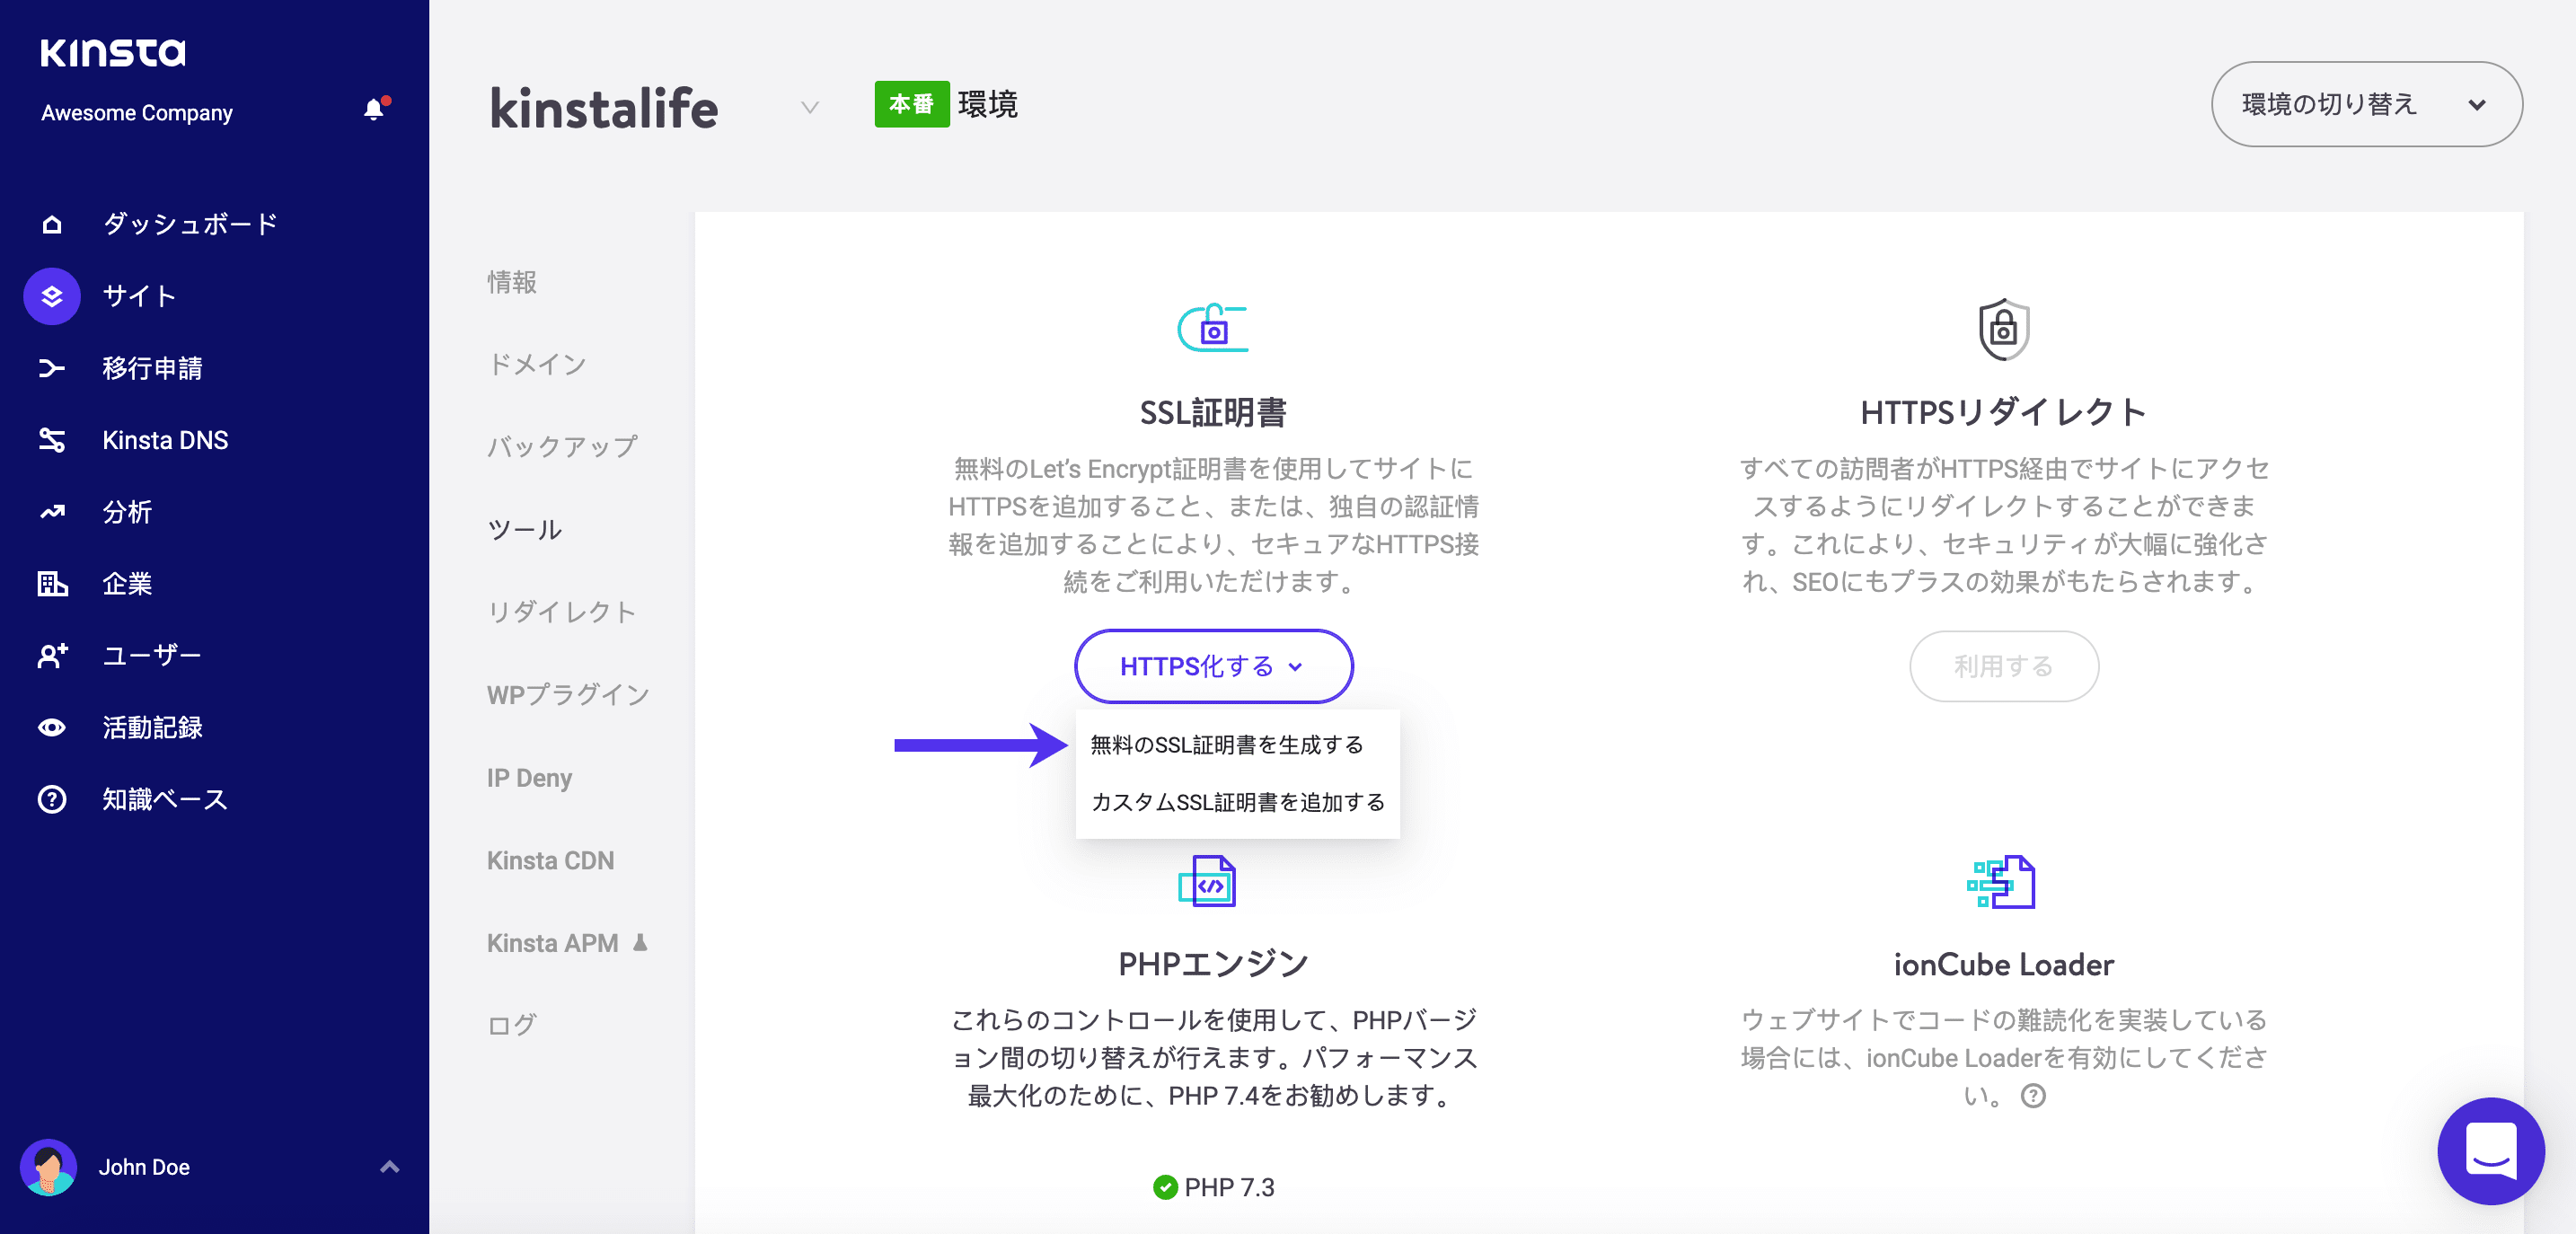The image size is (2576, 1234).
Task: Go to 知識ベース in sidebar
Action: pos(165,800)
